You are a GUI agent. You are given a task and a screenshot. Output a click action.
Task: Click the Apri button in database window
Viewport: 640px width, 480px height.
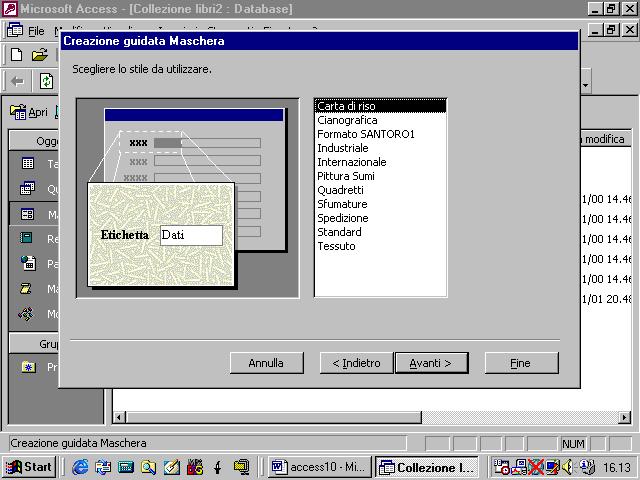click(x=29, y=112)
